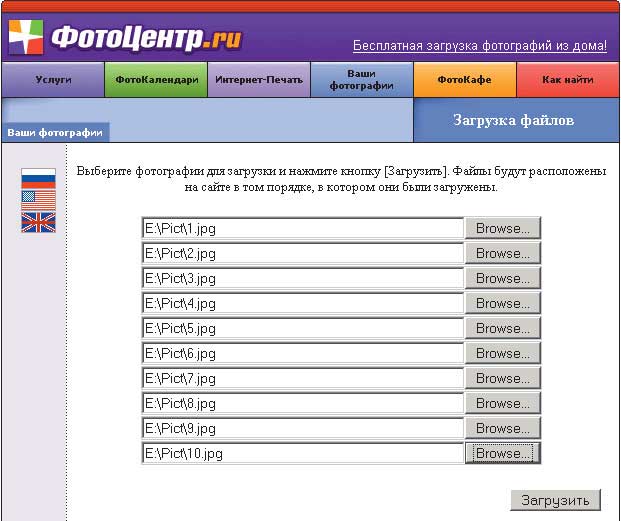Go to the Интернет-Печать tab
Image resolution: width=621 pixels, height=521 pixels.
tap(258, 80)
